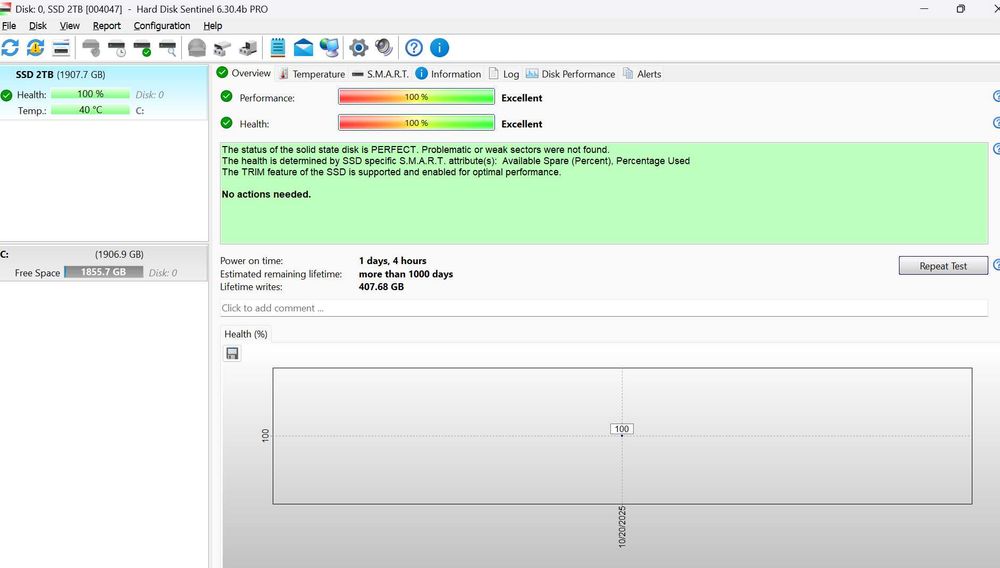Click the gray disk with shield toolbar icon
The image size is (1000, 568).
tap(91, 48)
